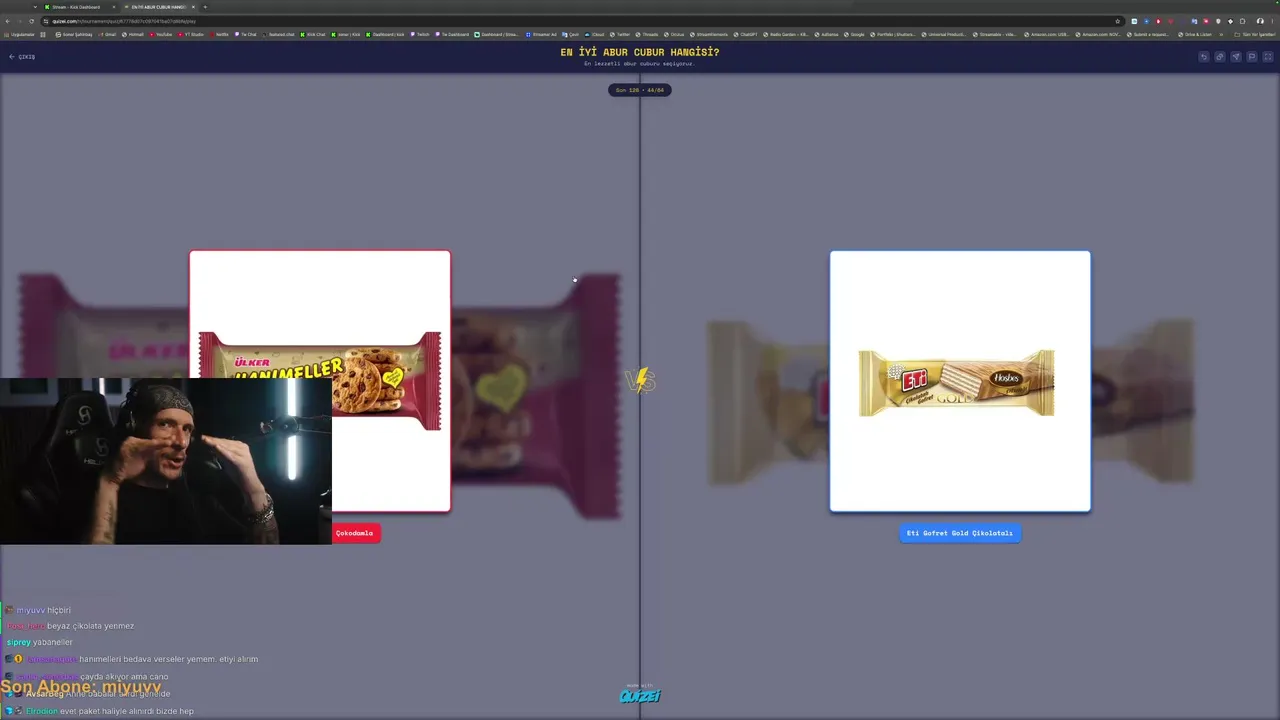Open the iCloud bookmark

click(x=596, y=34)
